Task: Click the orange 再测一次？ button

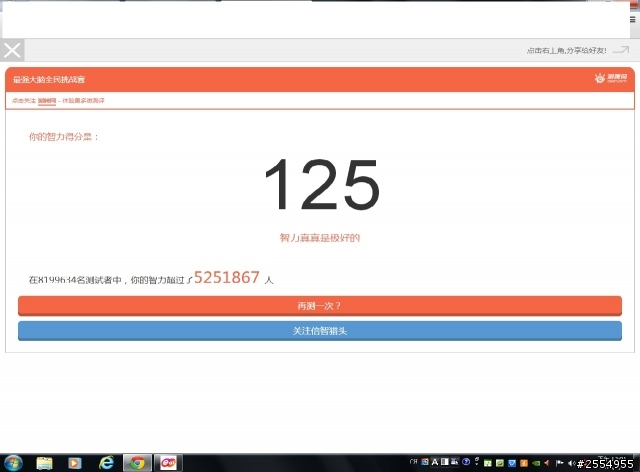Action: [320, 306]
